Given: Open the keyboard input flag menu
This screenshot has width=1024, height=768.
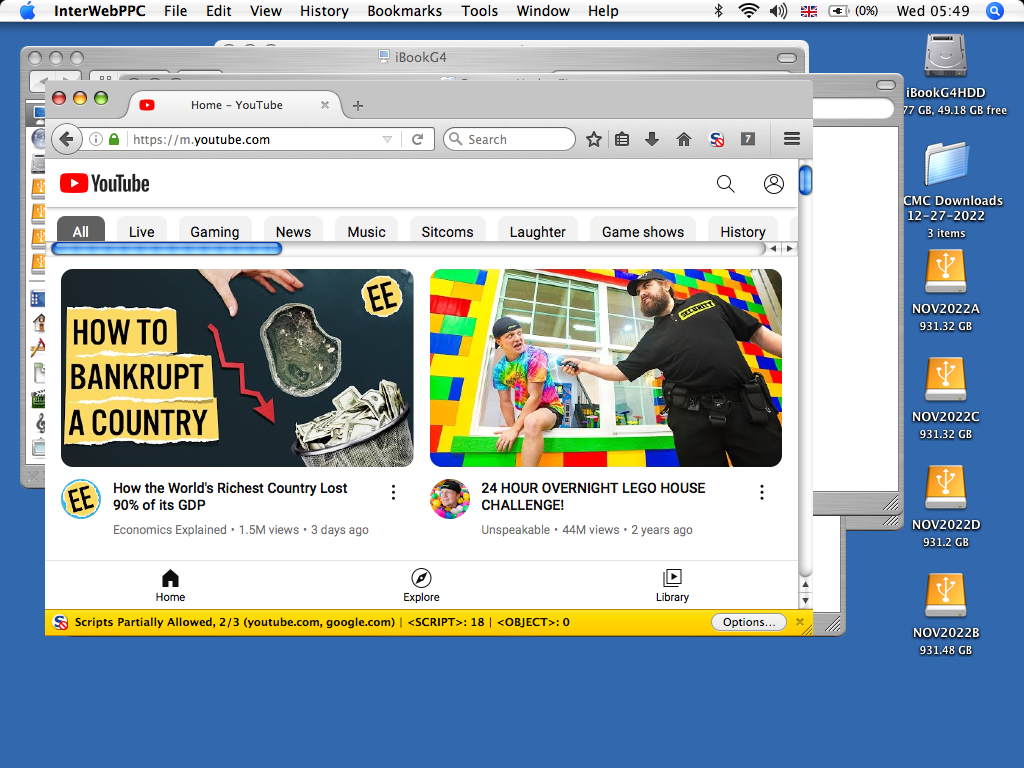Looking at the screenshot, I should pos(808,11).
